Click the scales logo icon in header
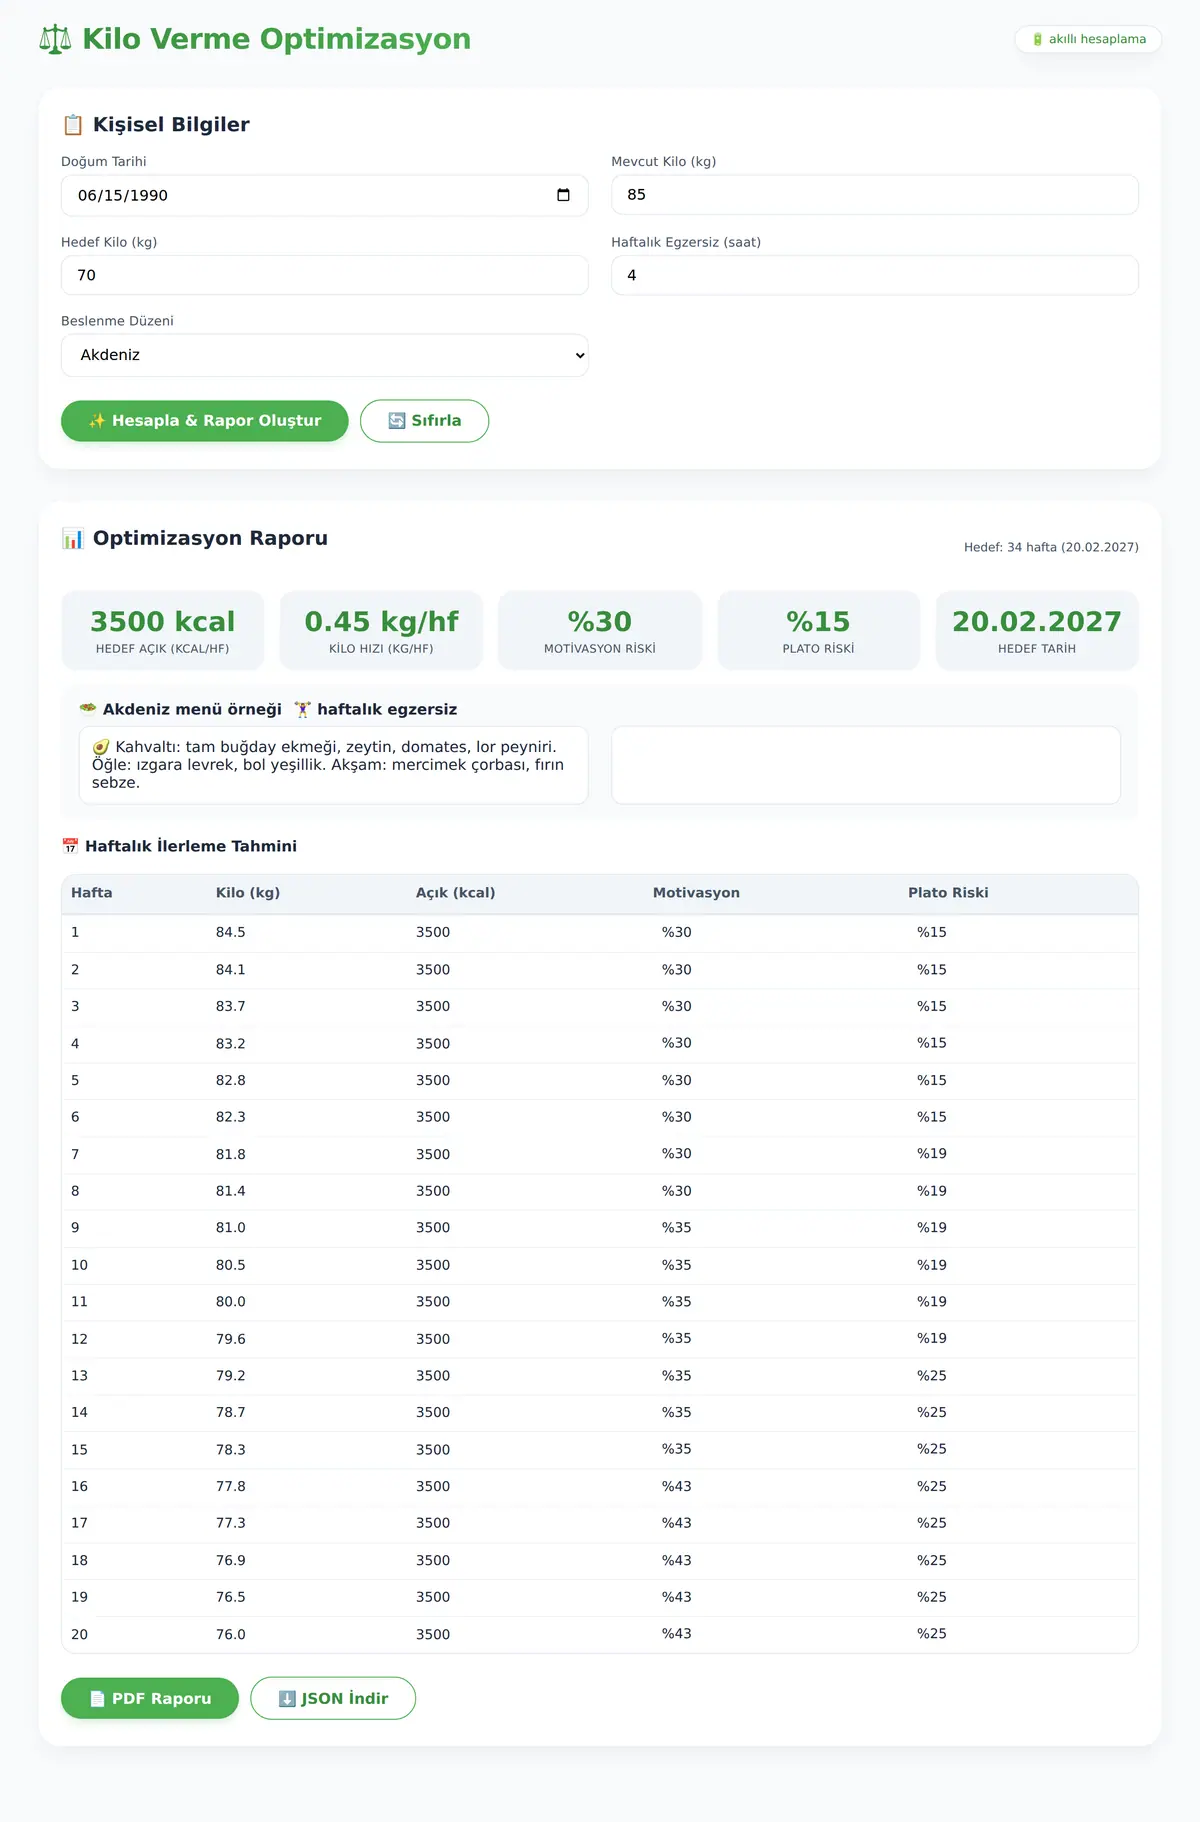The height and width of the screenshot is (1822, 1200). pyautogui.click(x=55, y=39)
